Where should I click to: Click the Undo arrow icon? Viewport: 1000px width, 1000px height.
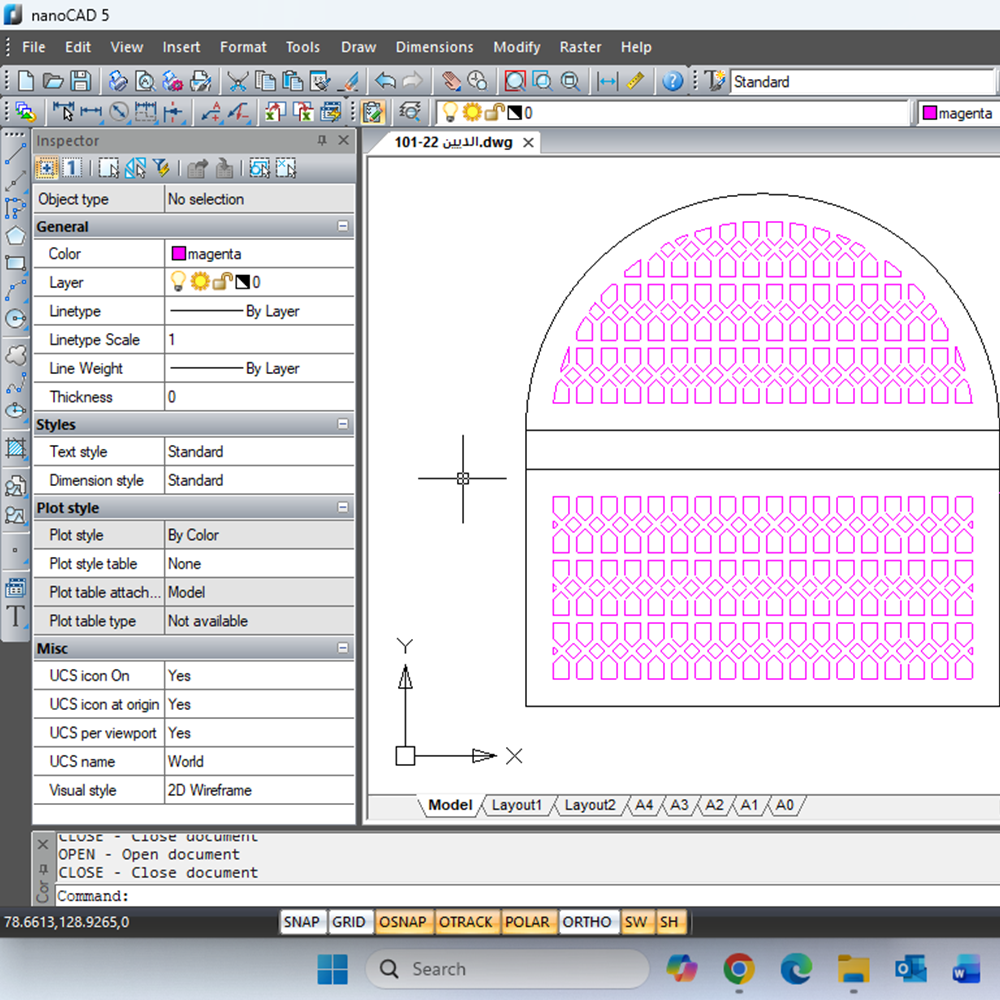[385, 81]
